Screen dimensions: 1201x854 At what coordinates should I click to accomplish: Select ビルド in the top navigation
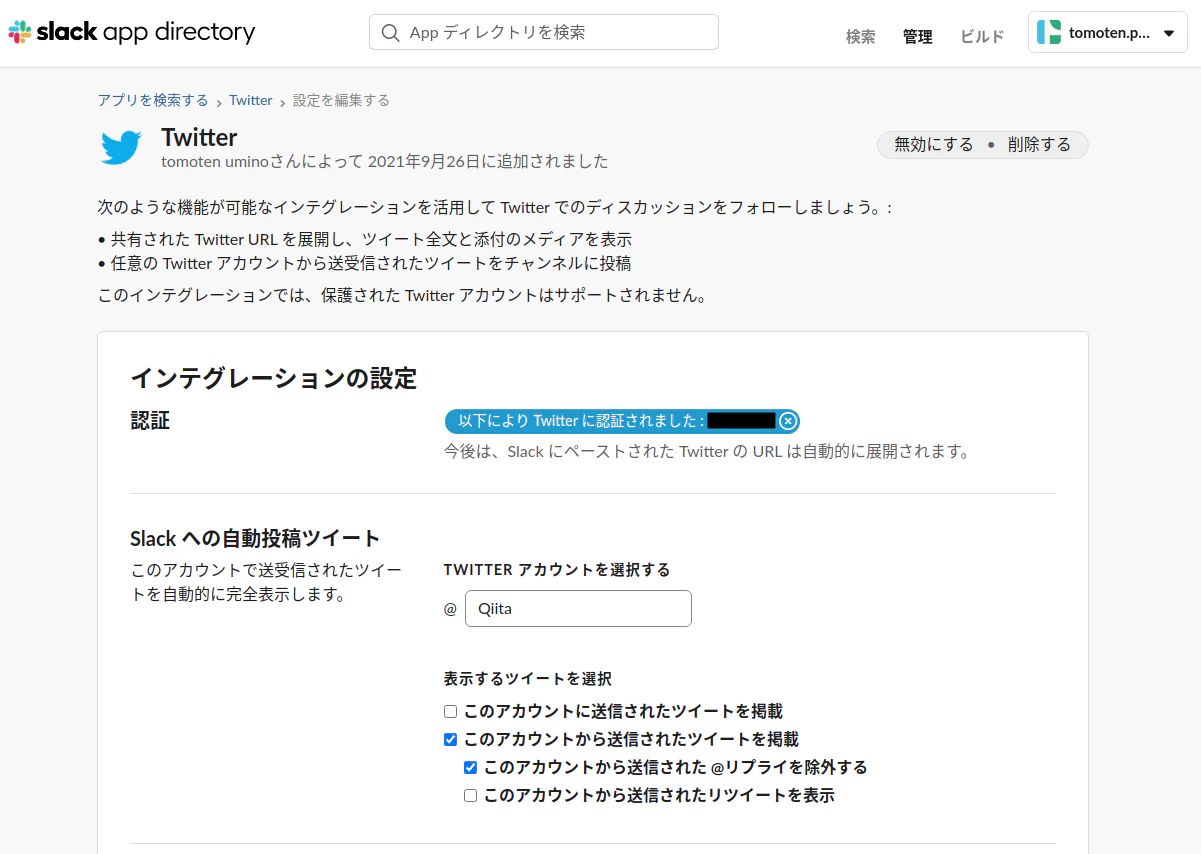coord(981,36)
